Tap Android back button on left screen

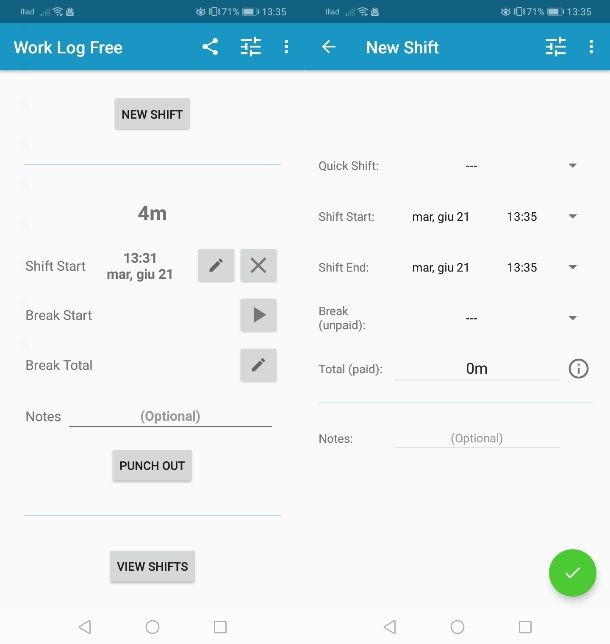(x=85, y=627)
